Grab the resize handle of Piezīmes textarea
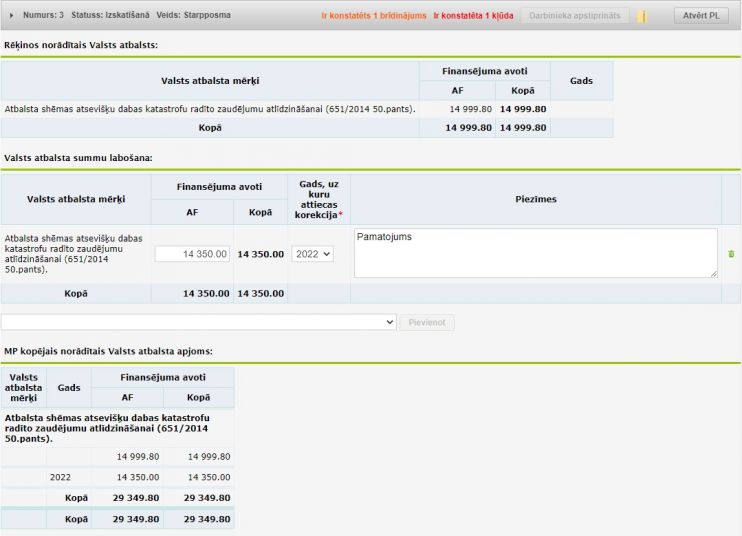Screen dimensions: 742x536 point(713,273)
